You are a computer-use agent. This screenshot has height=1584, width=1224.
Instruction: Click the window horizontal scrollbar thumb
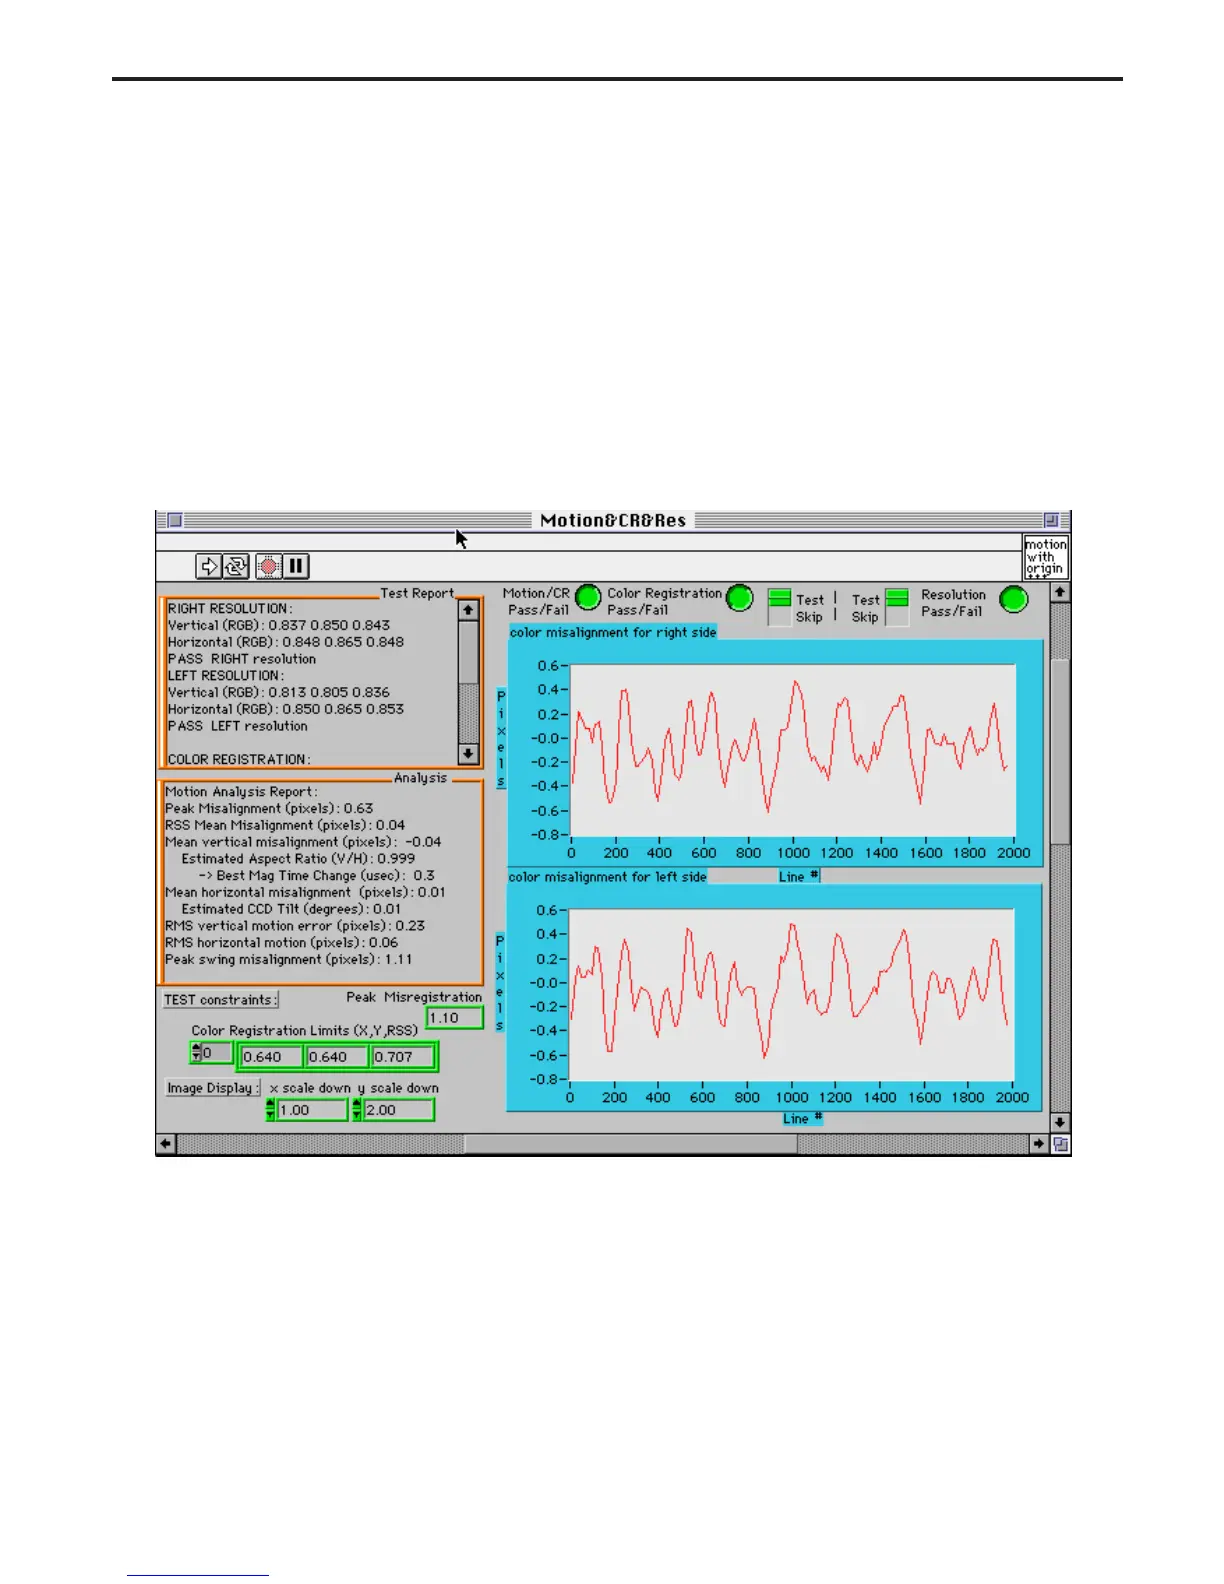[630, 1144]
